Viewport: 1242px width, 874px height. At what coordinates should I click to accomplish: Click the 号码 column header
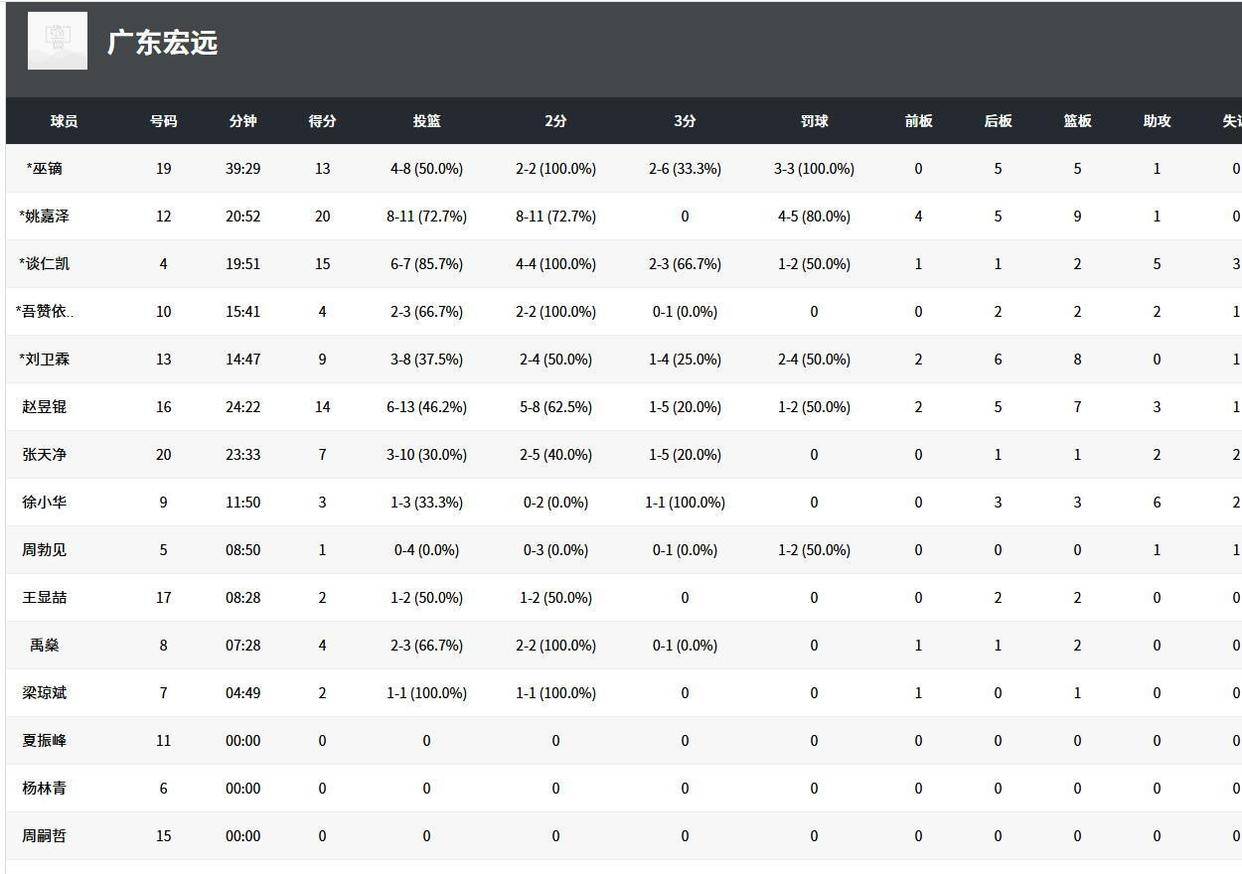pyautogui.click(x=163, y=121)
